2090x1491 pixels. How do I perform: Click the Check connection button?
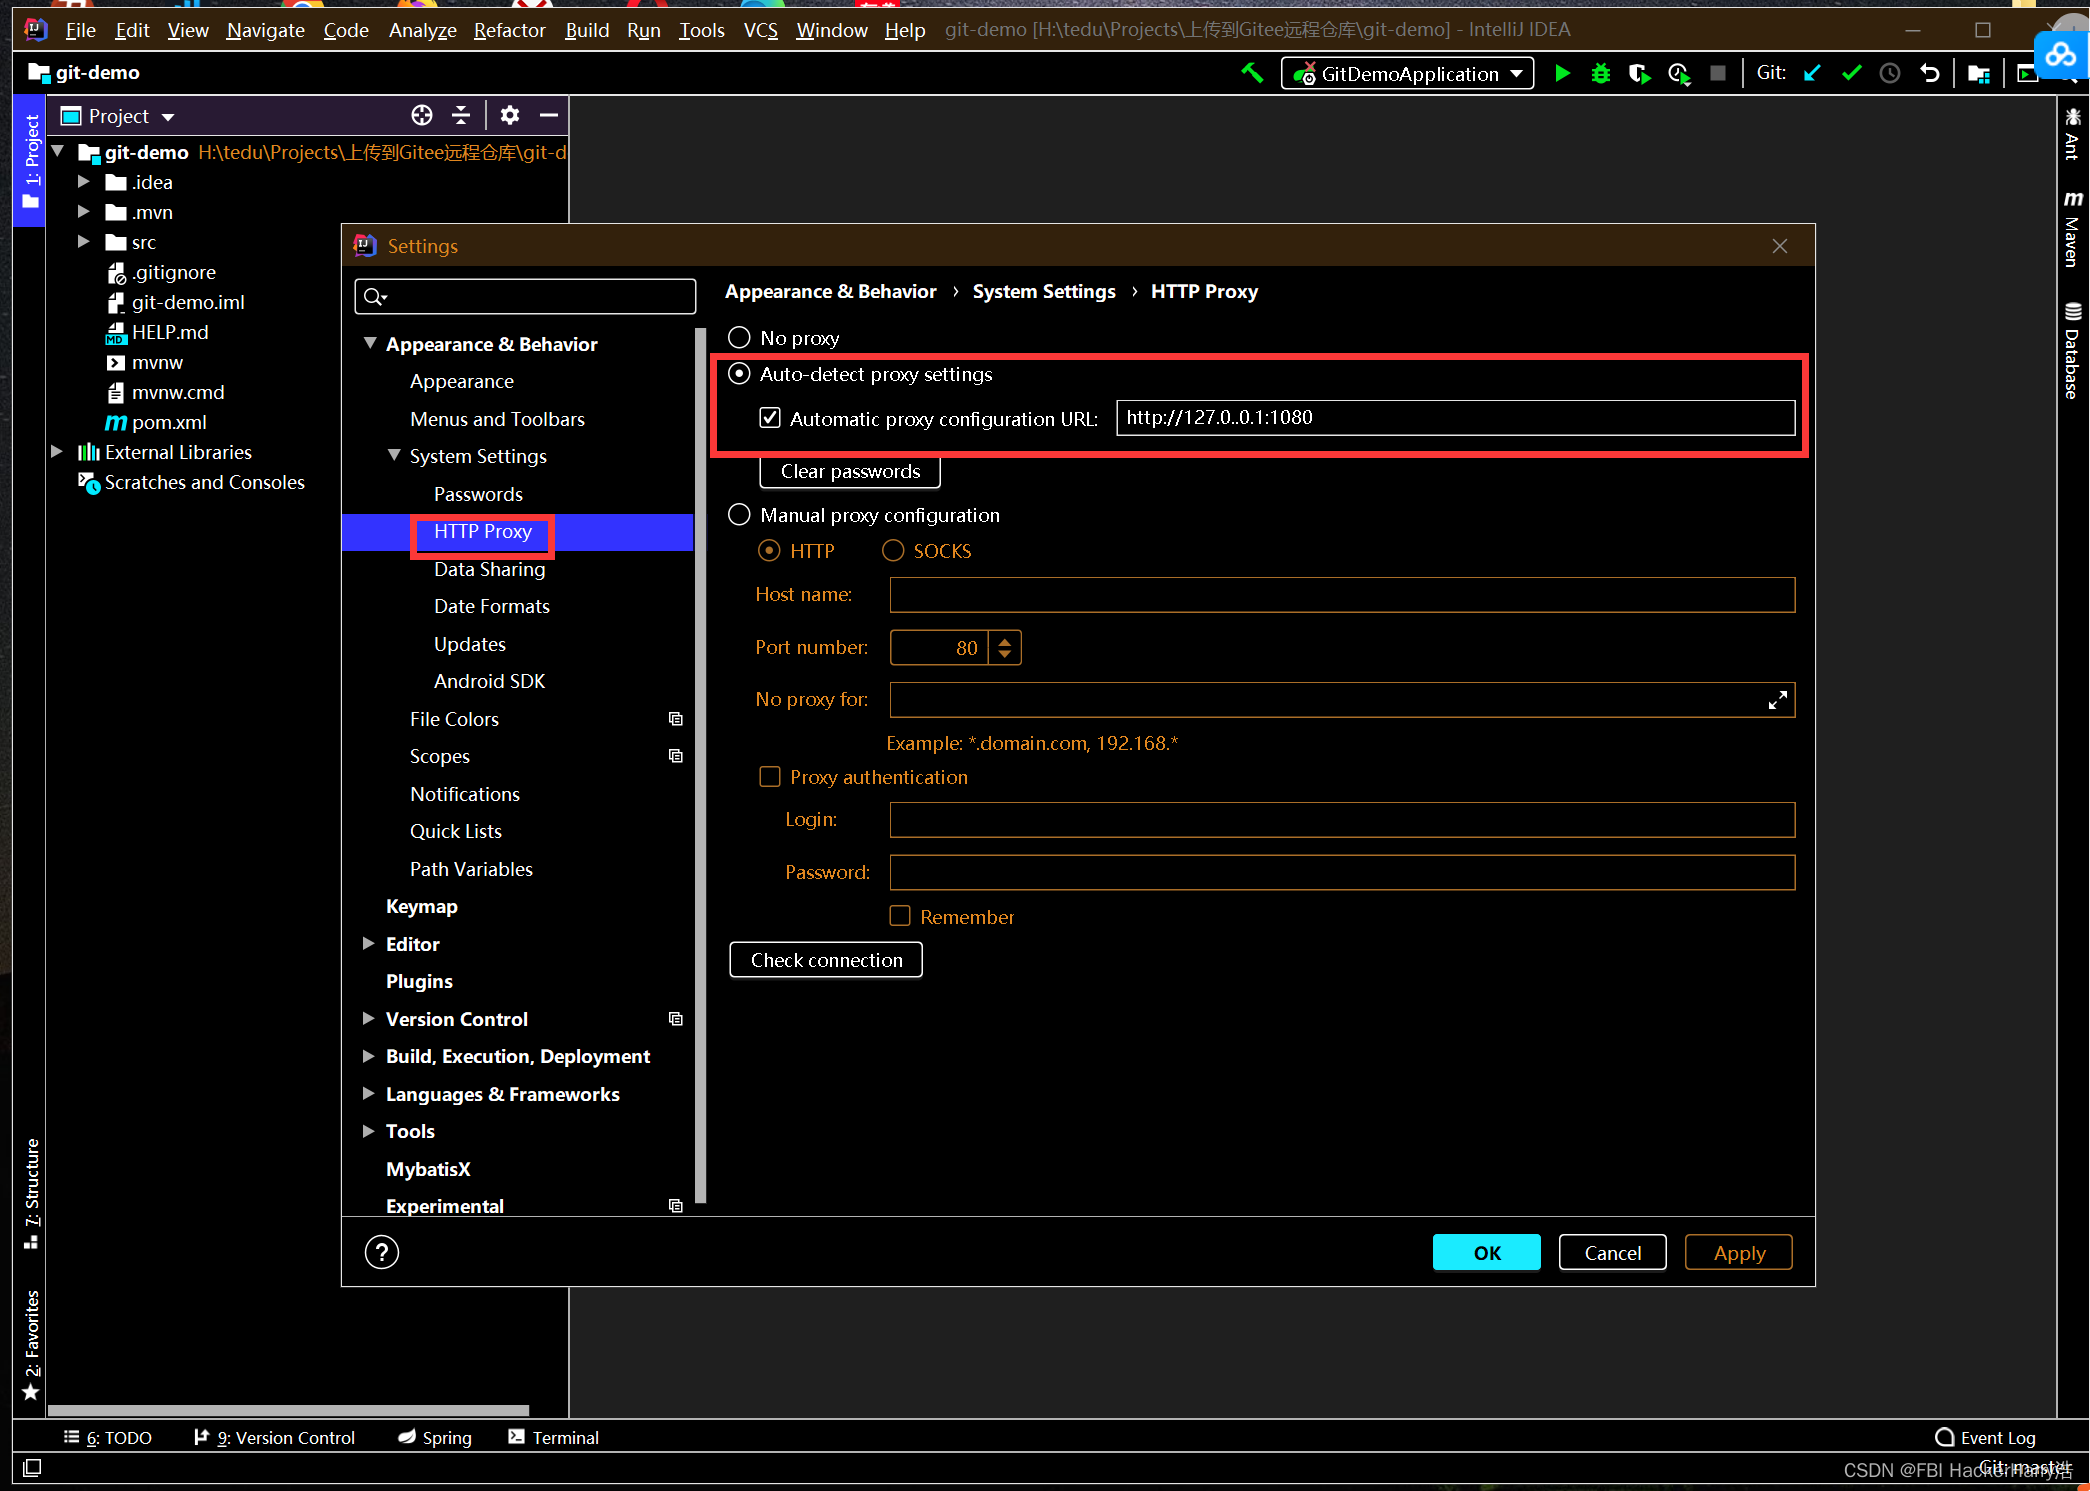(826, 960)
